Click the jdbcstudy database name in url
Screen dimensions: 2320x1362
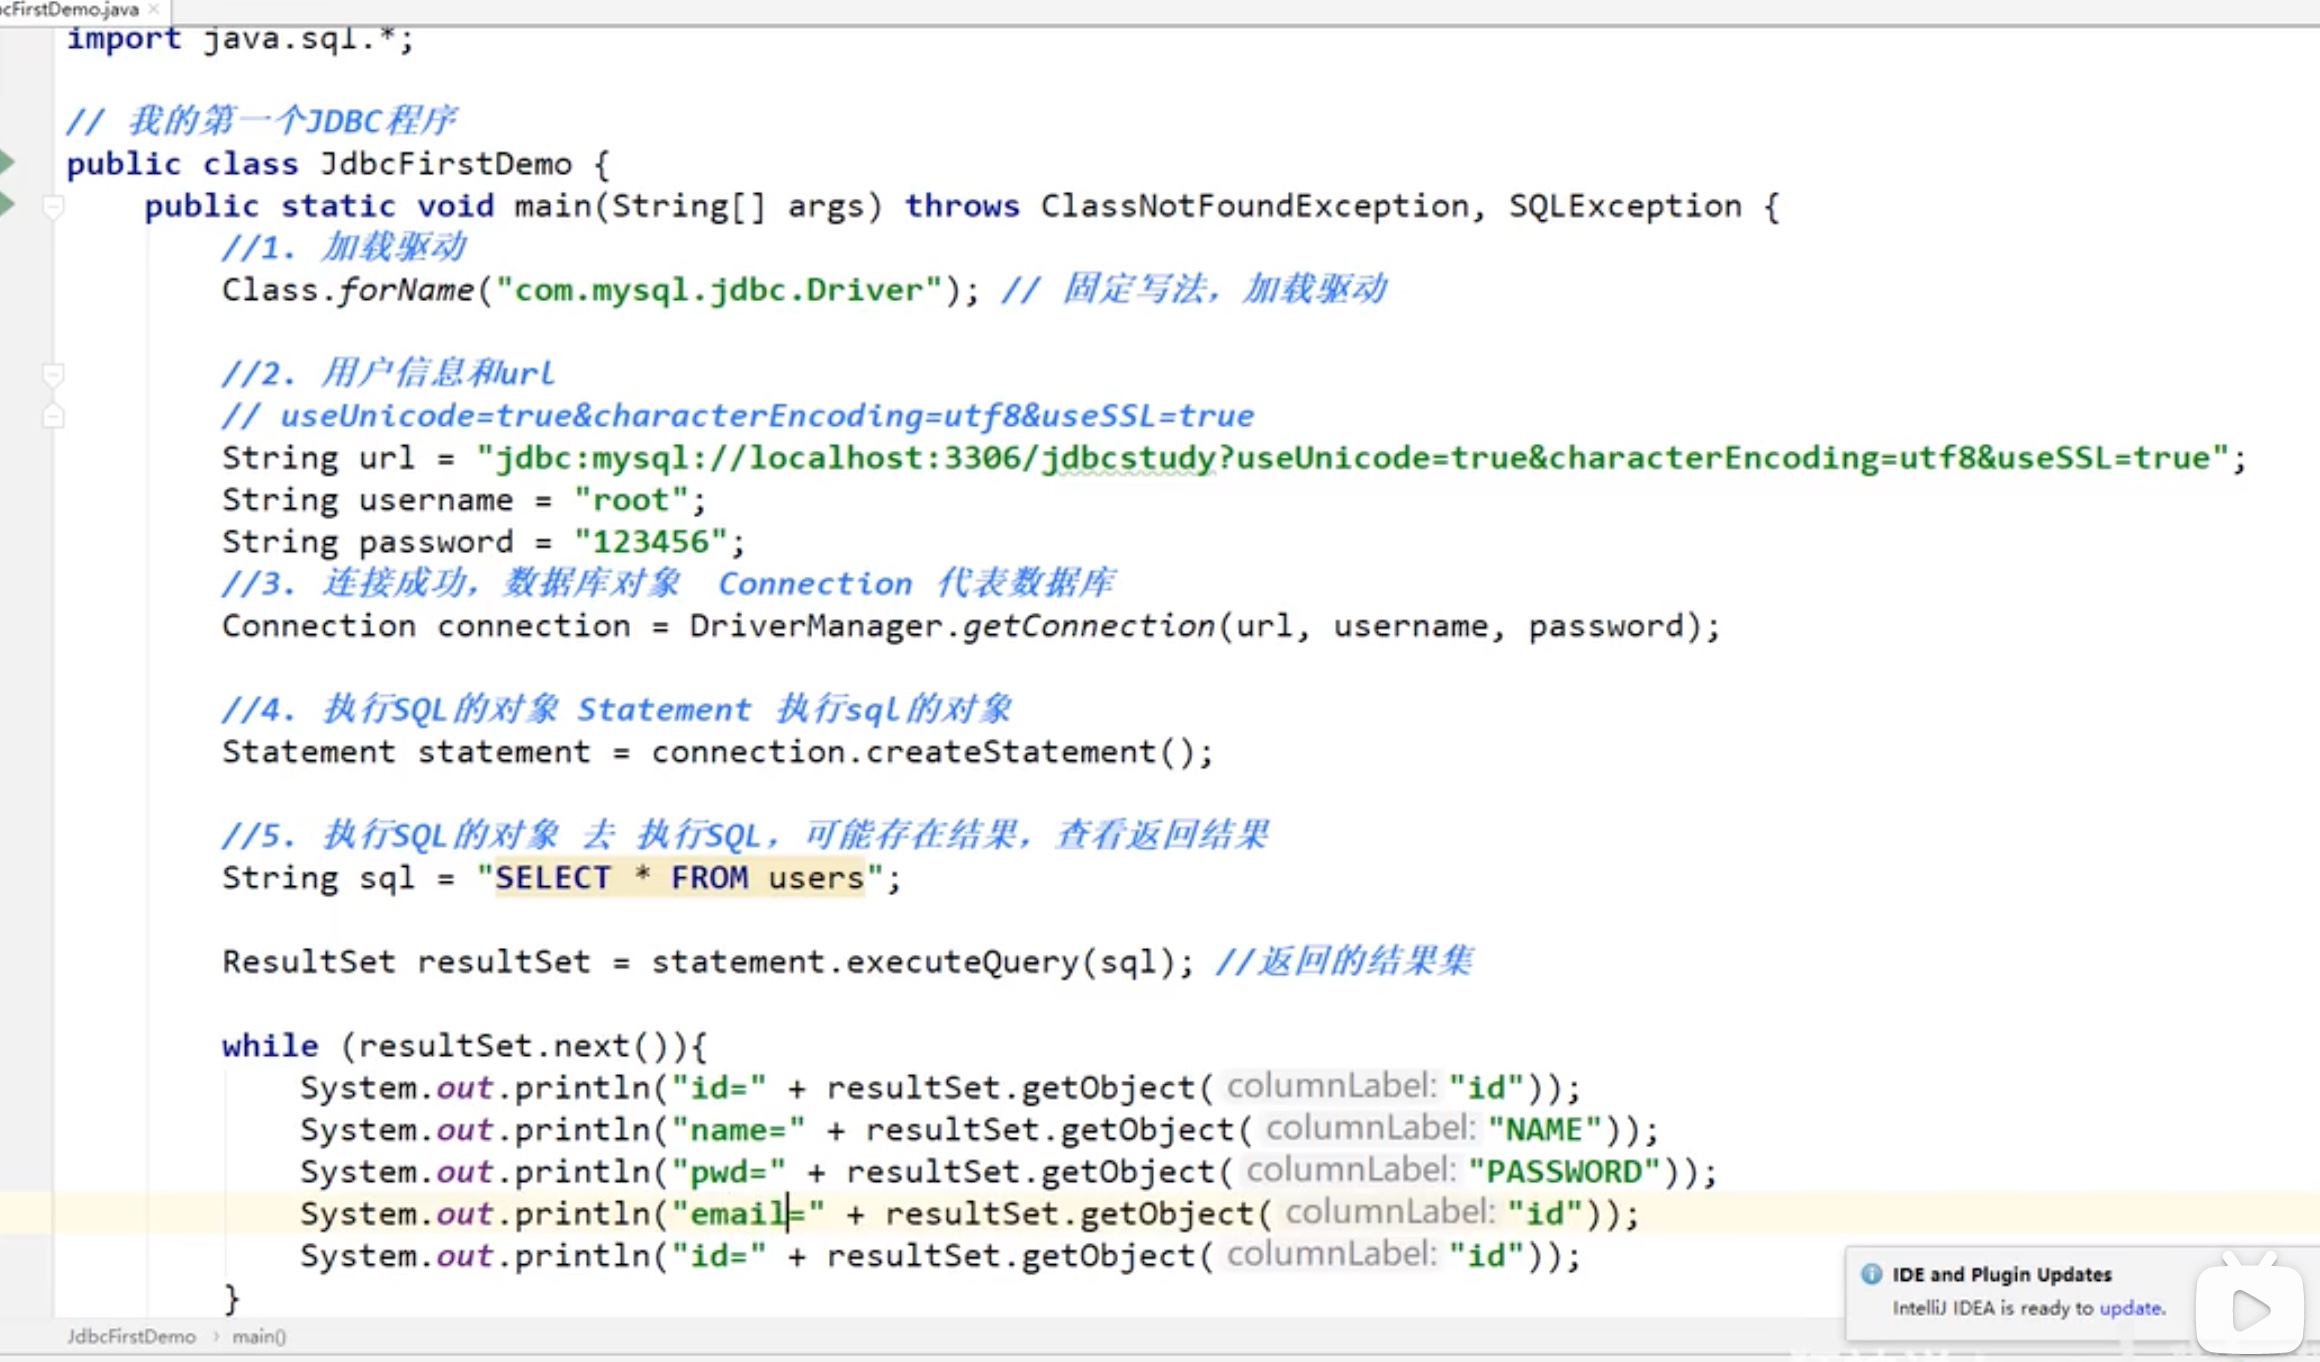pyautogui.click(x=1128, y=458)
